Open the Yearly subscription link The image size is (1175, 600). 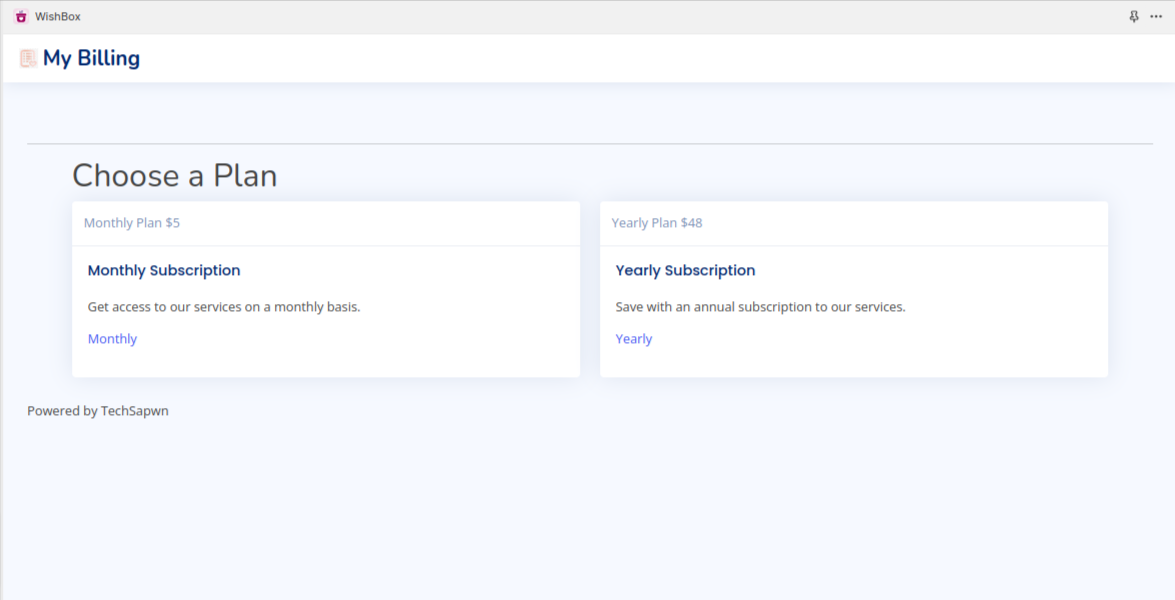click(x=634, y=339)
